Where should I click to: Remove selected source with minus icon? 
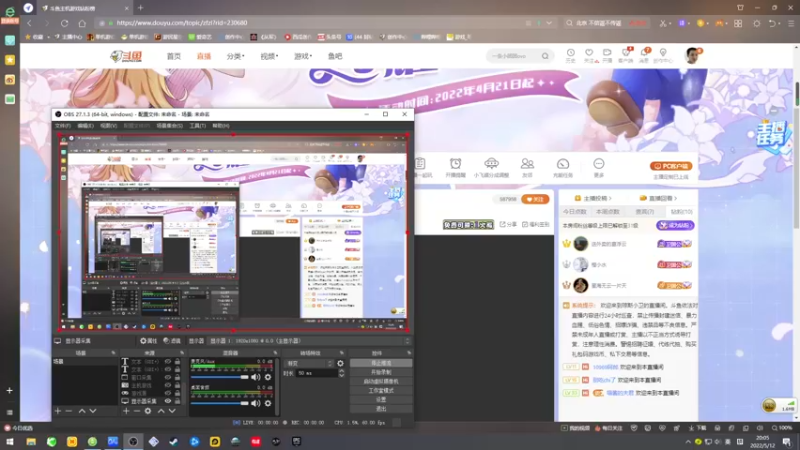[137, 411]
